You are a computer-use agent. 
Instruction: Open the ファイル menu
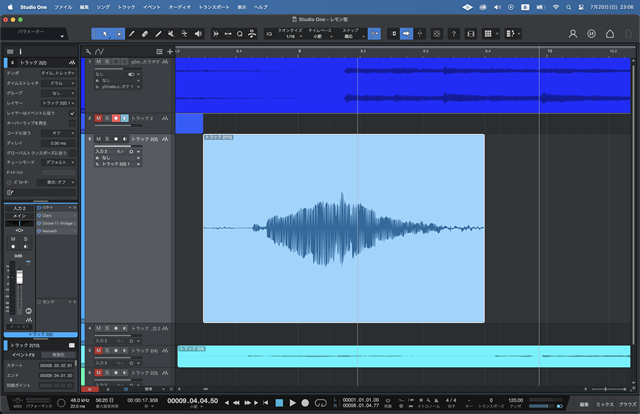tap(63, 7)
